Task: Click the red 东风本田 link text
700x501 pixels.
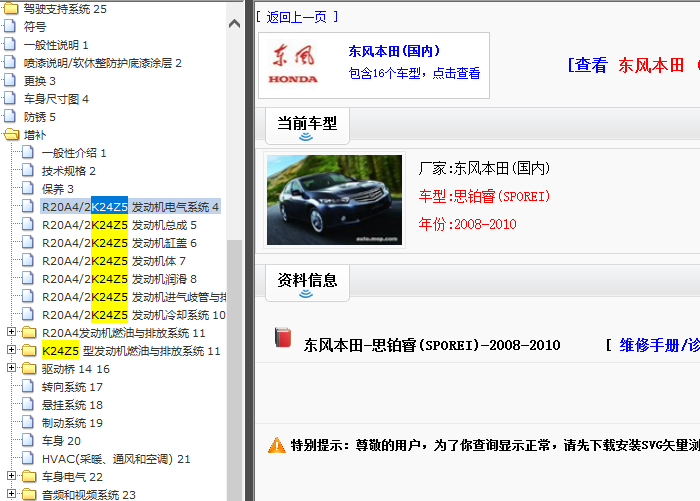Action: click(x=651, y=65)
